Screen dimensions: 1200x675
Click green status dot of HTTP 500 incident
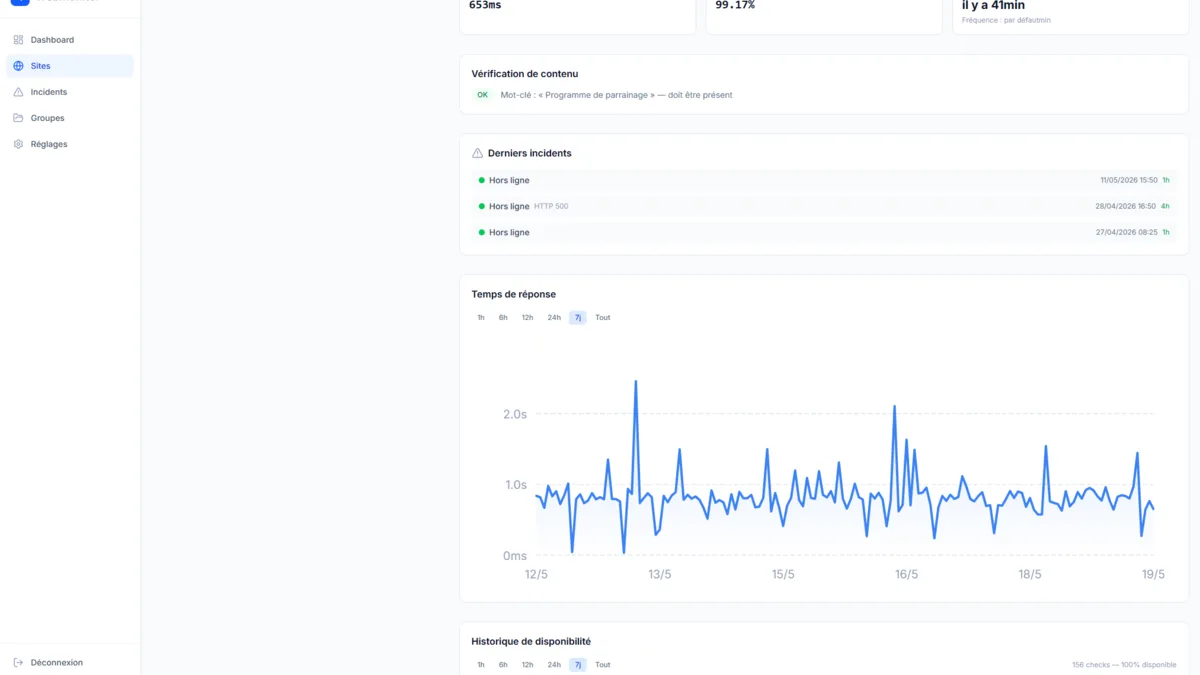tap(481, 206)
